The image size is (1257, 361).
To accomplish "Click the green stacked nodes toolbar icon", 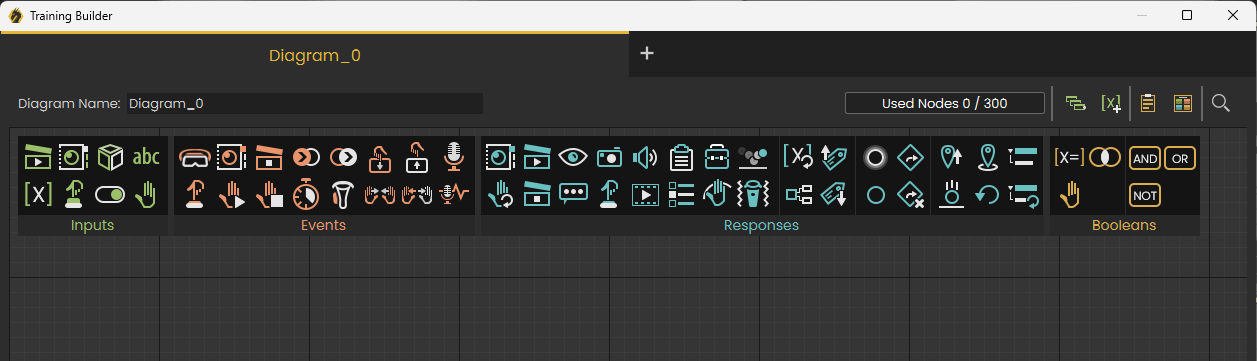I will tap(1076, 103).
